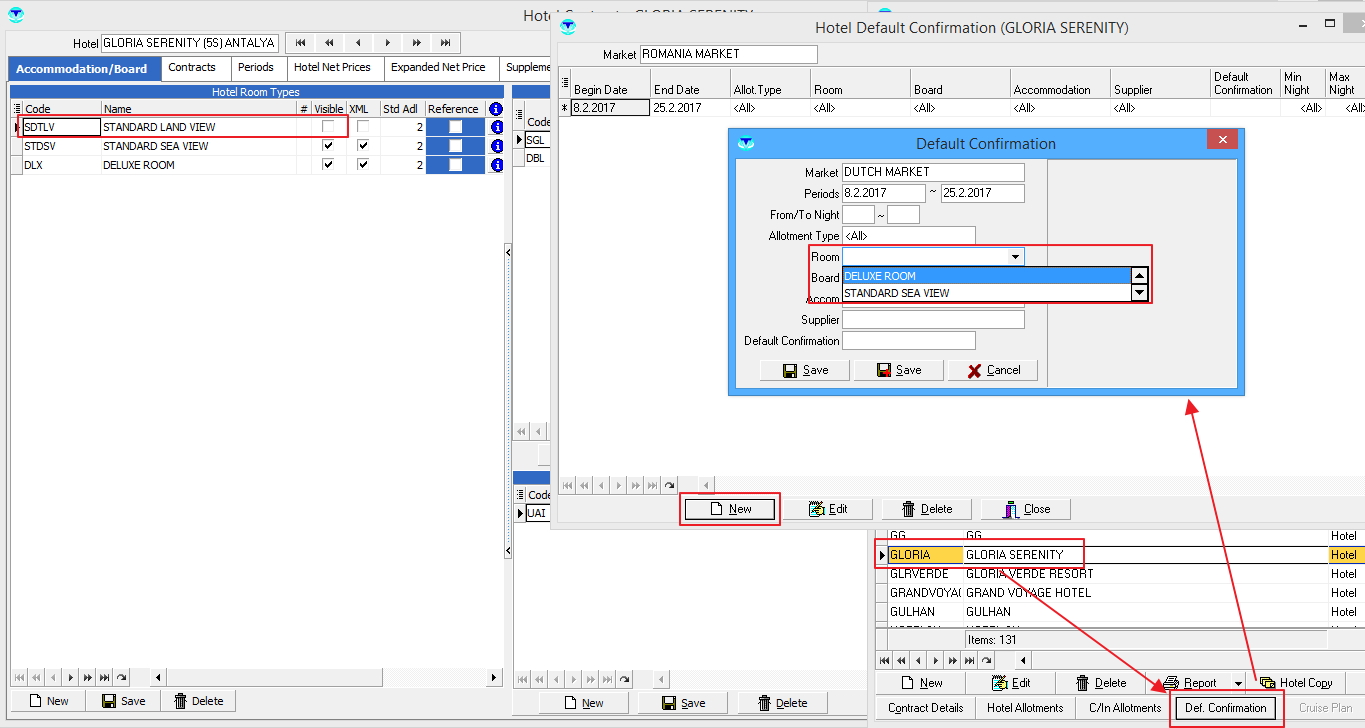Click the Hotel Copy button

1296,683
